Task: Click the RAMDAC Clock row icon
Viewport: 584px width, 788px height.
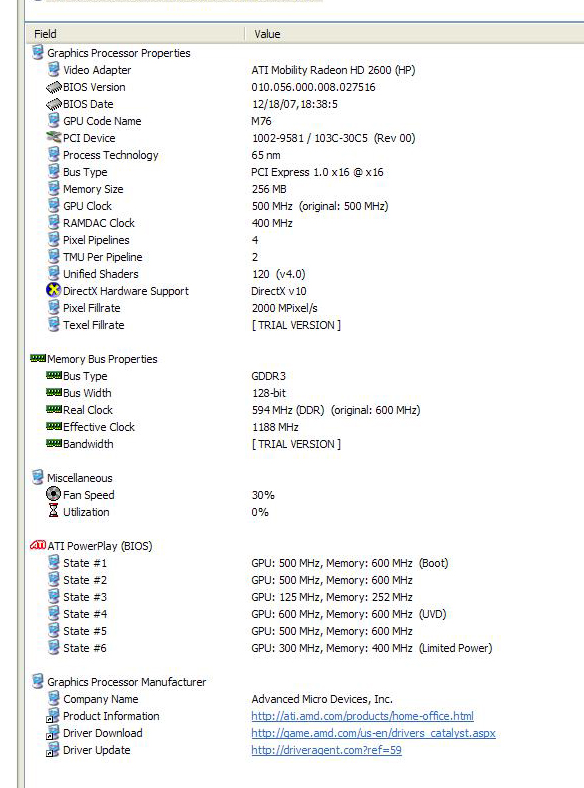Action: tap(54, 222)
